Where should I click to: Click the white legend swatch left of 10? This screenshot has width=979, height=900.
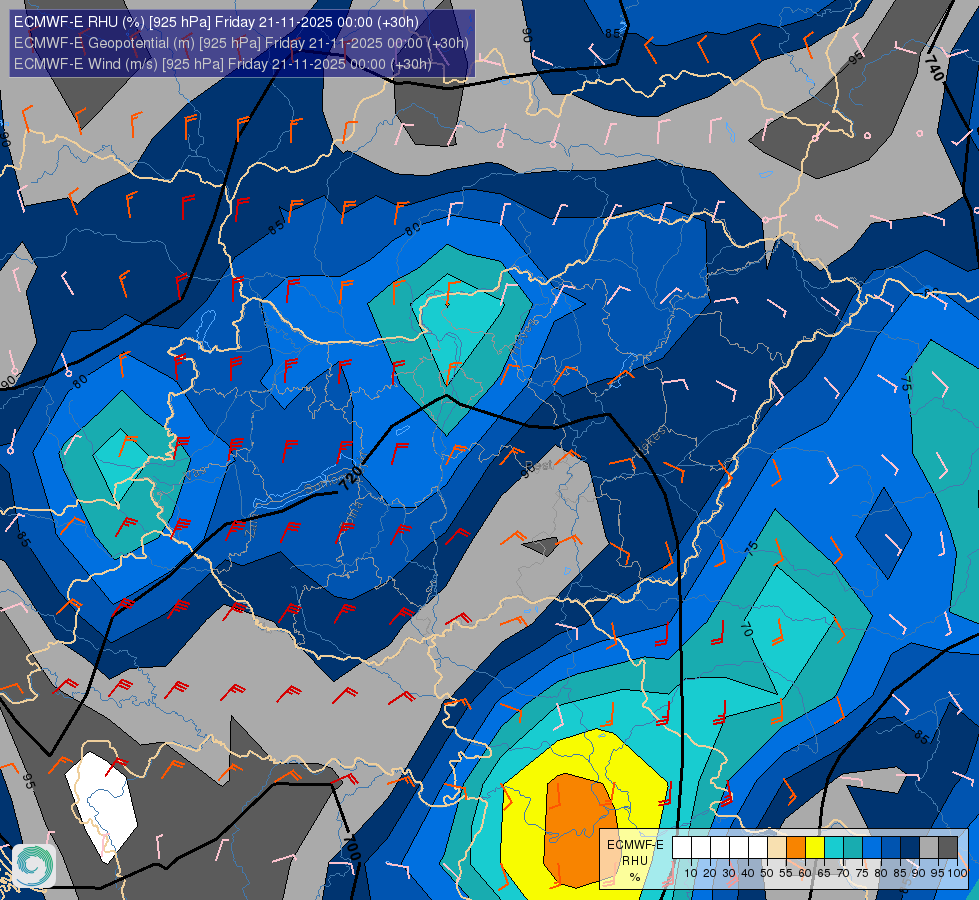click(682, 847)
